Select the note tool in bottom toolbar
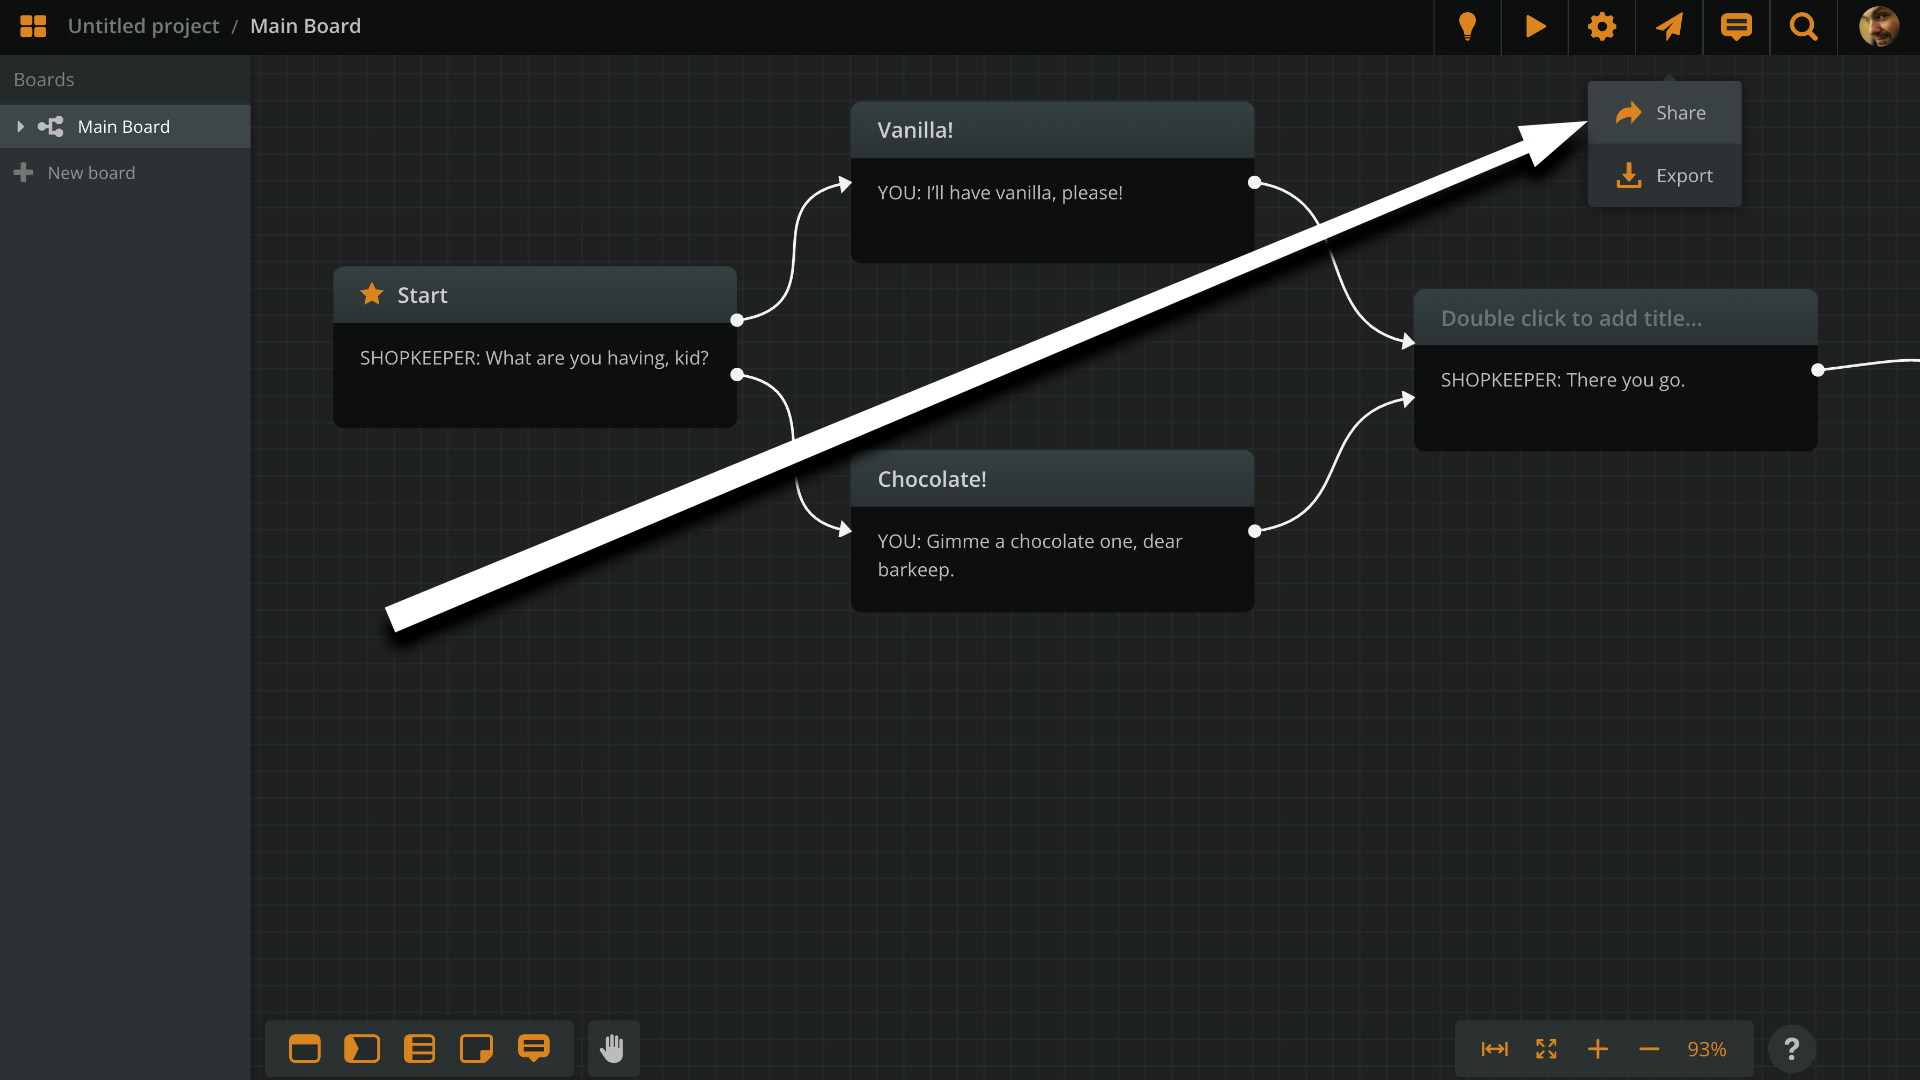 coord(476,1048)
